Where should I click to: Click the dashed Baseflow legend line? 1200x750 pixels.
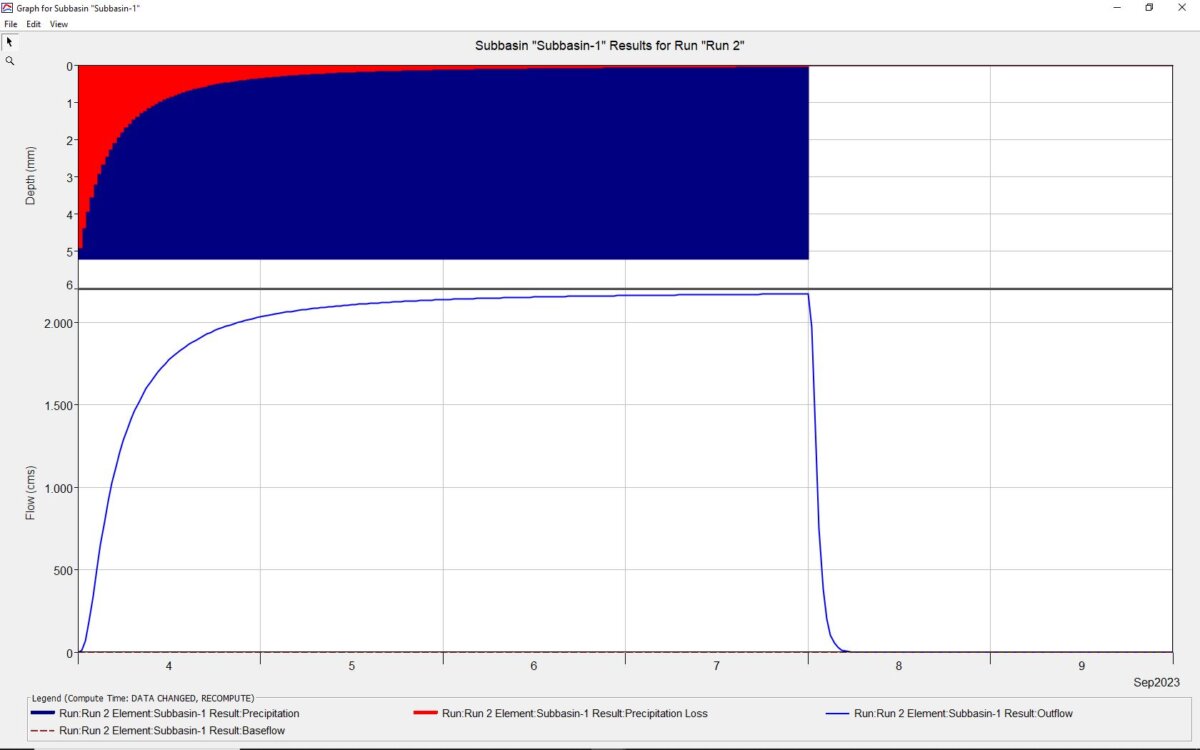(x=44, y=731)
